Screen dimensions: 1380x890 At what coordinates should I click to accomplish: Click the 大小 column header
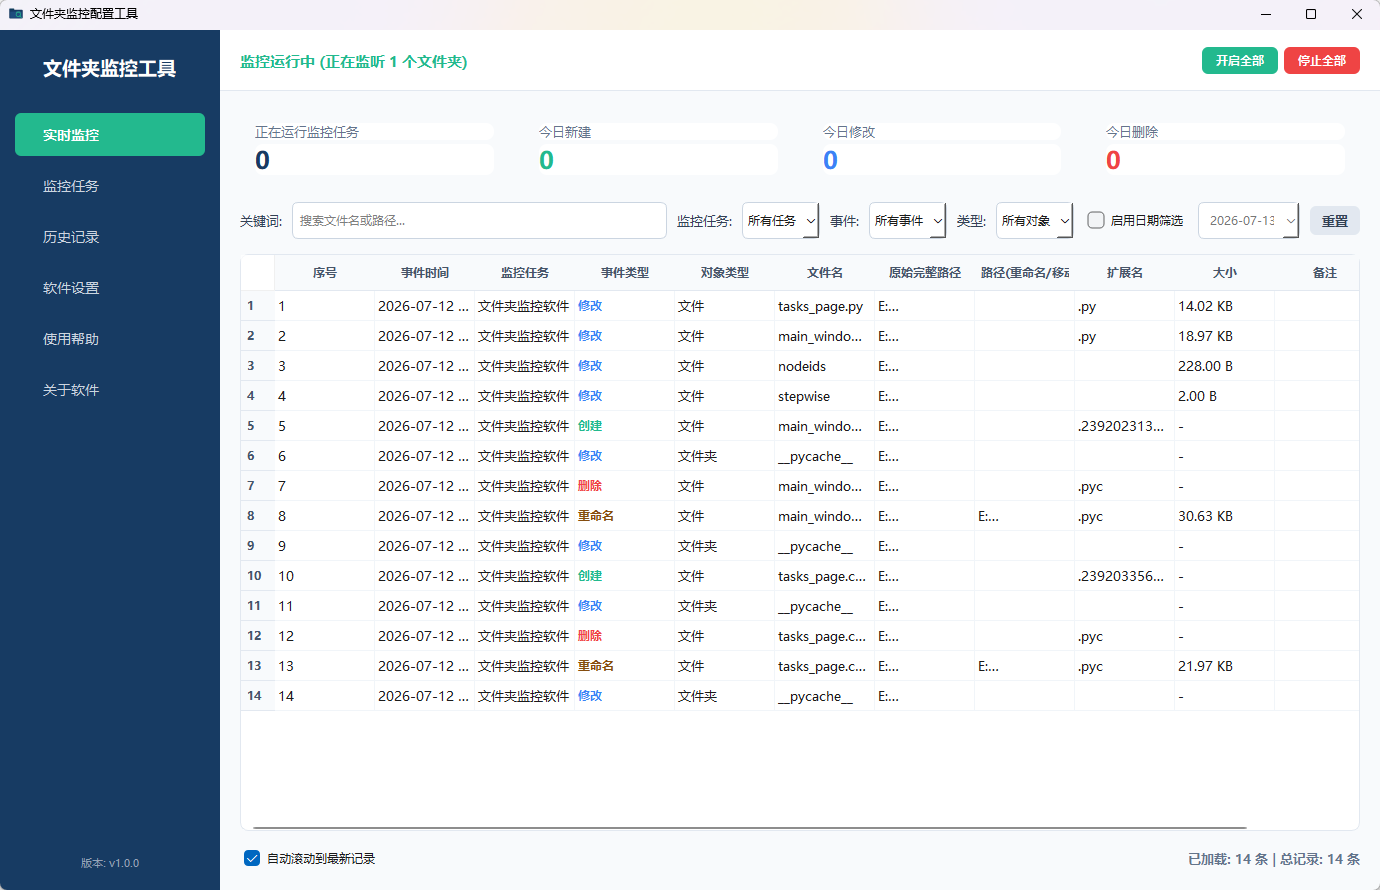tap(1225, 273)
